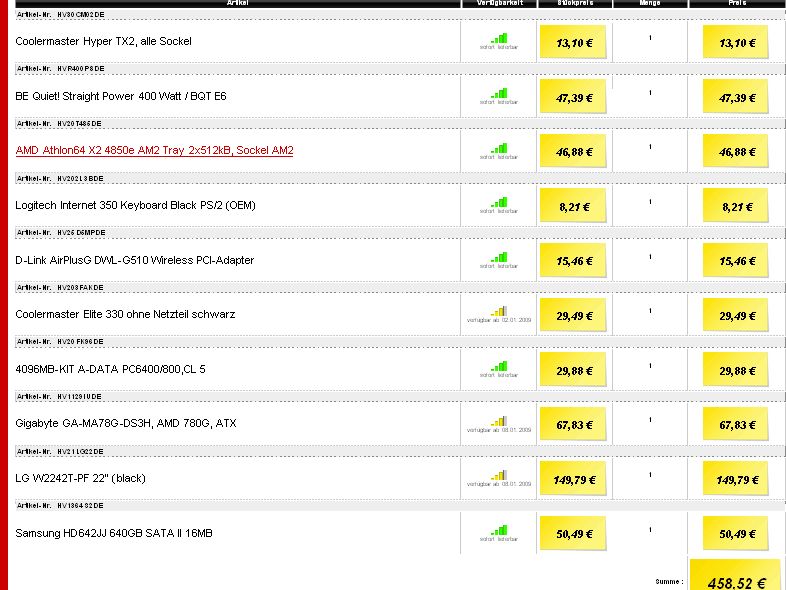This screenshot has height=590, width=786.
Task: Click availability icon for BE Quiet! Straight Power
Action: (499, 93)
